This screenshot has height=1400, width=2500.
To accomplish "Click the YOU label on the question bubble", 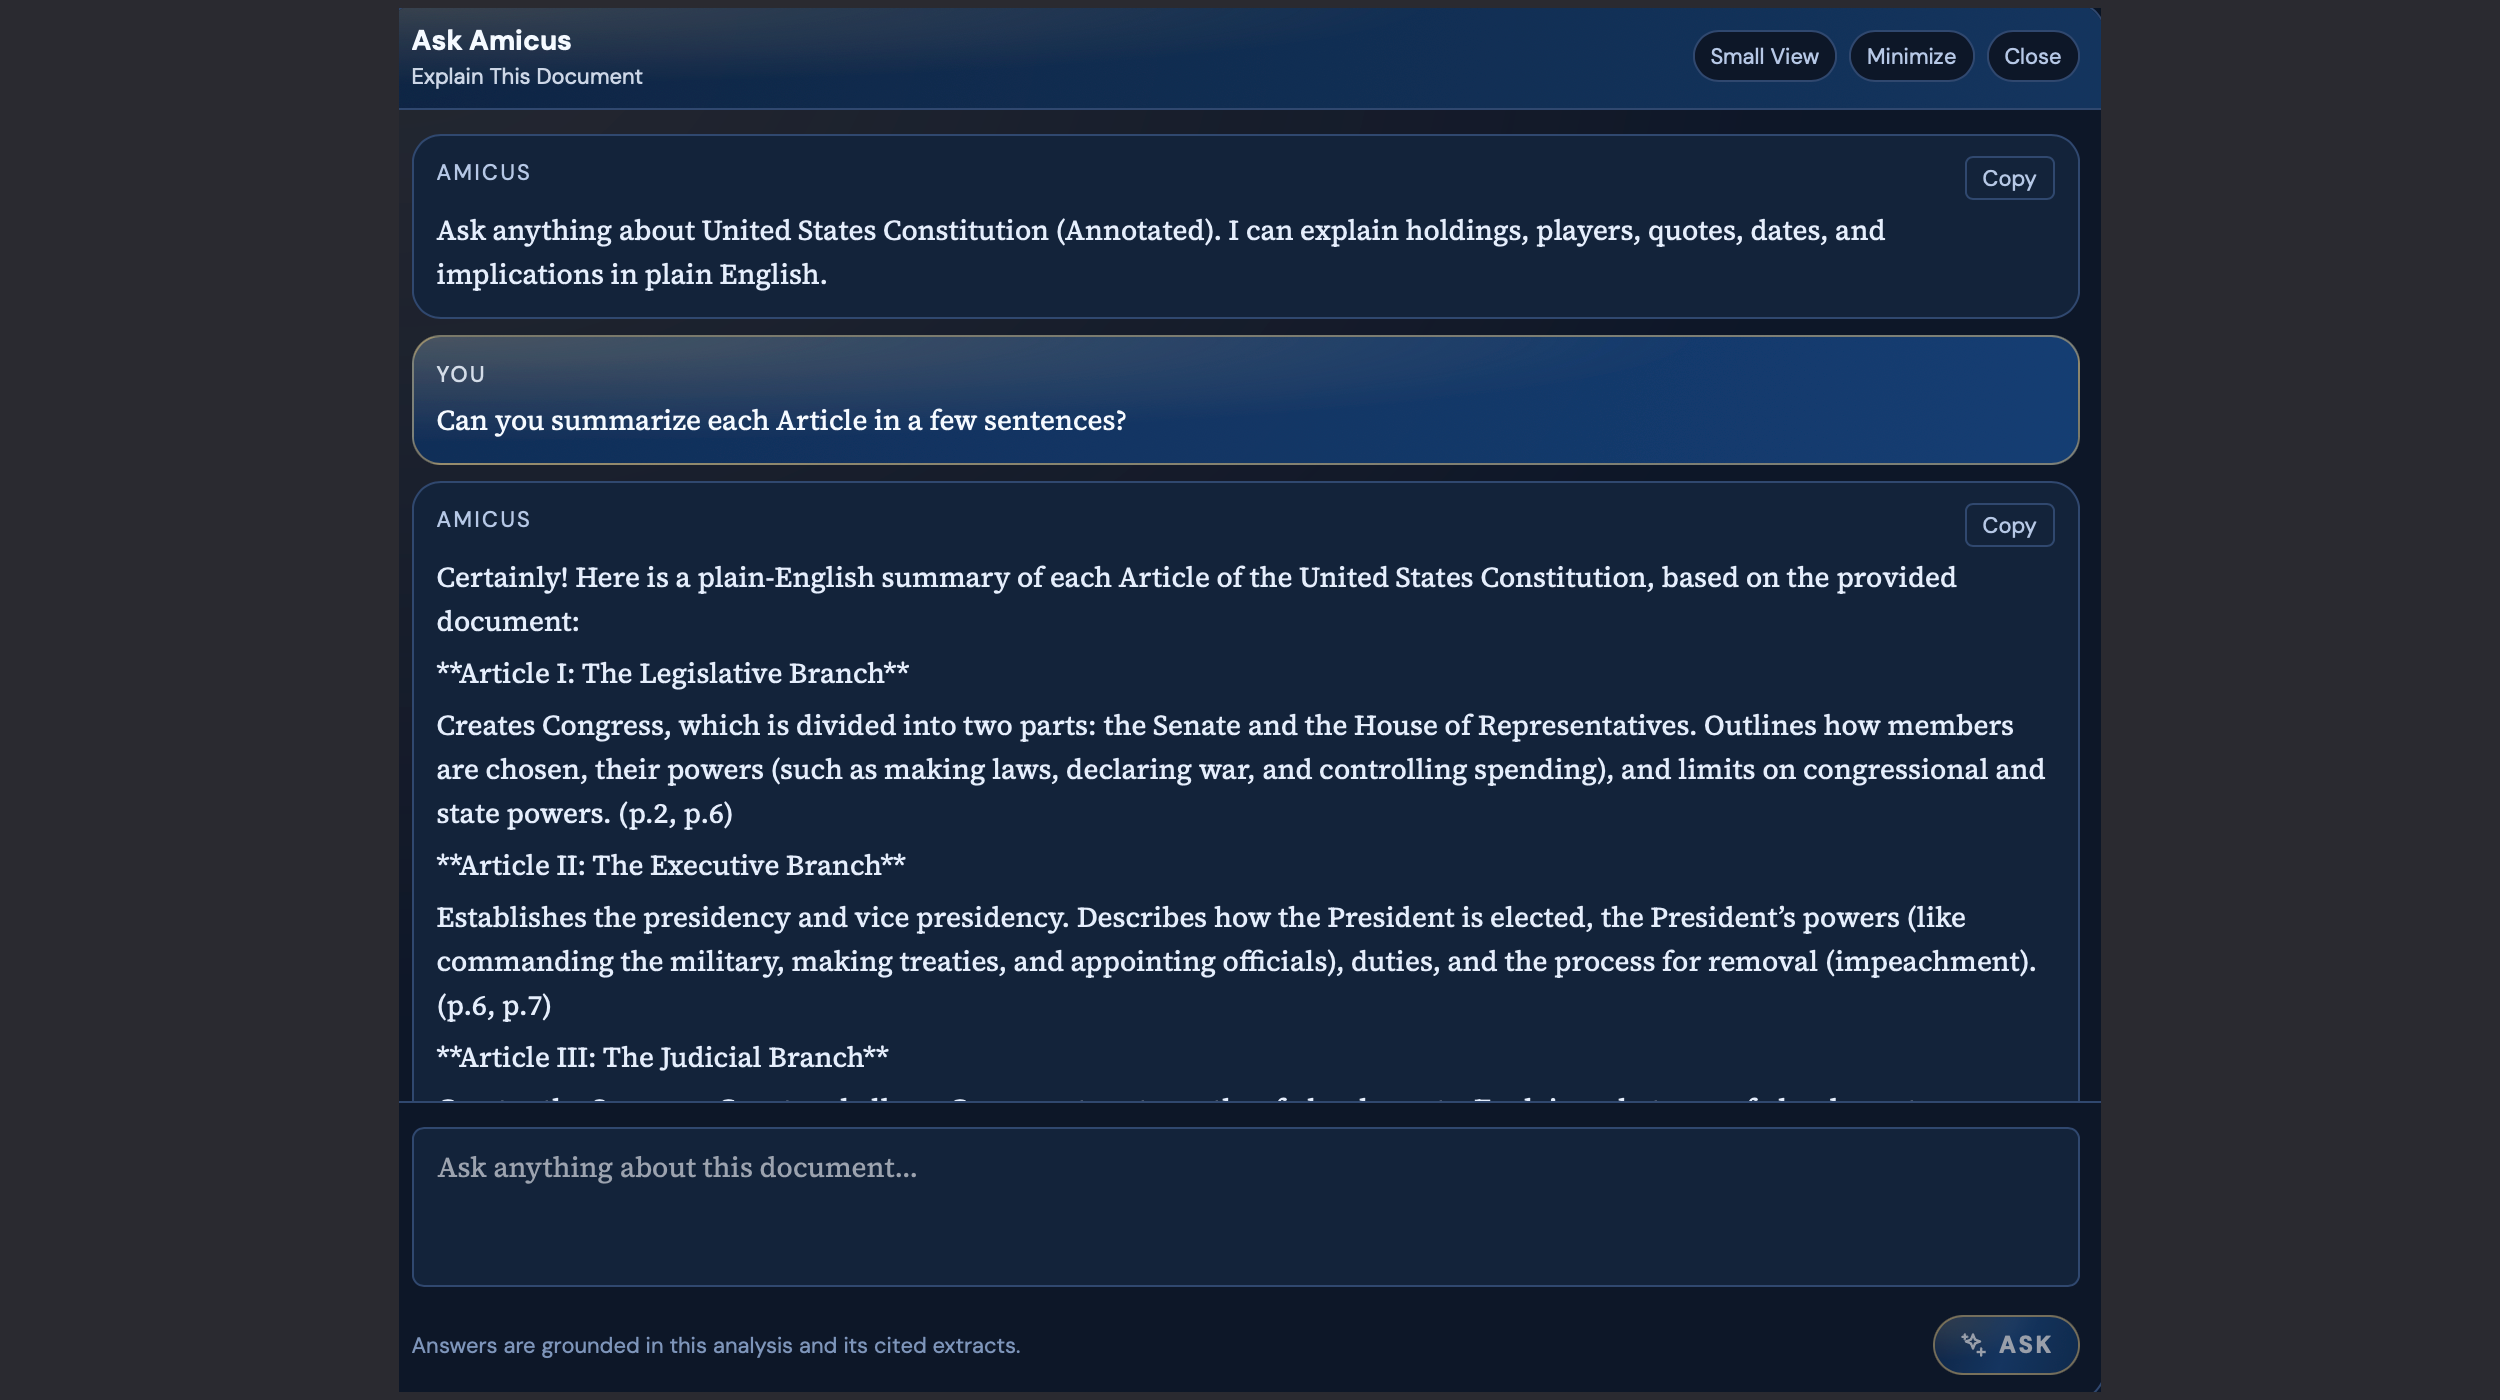I will tap(461, 374).
